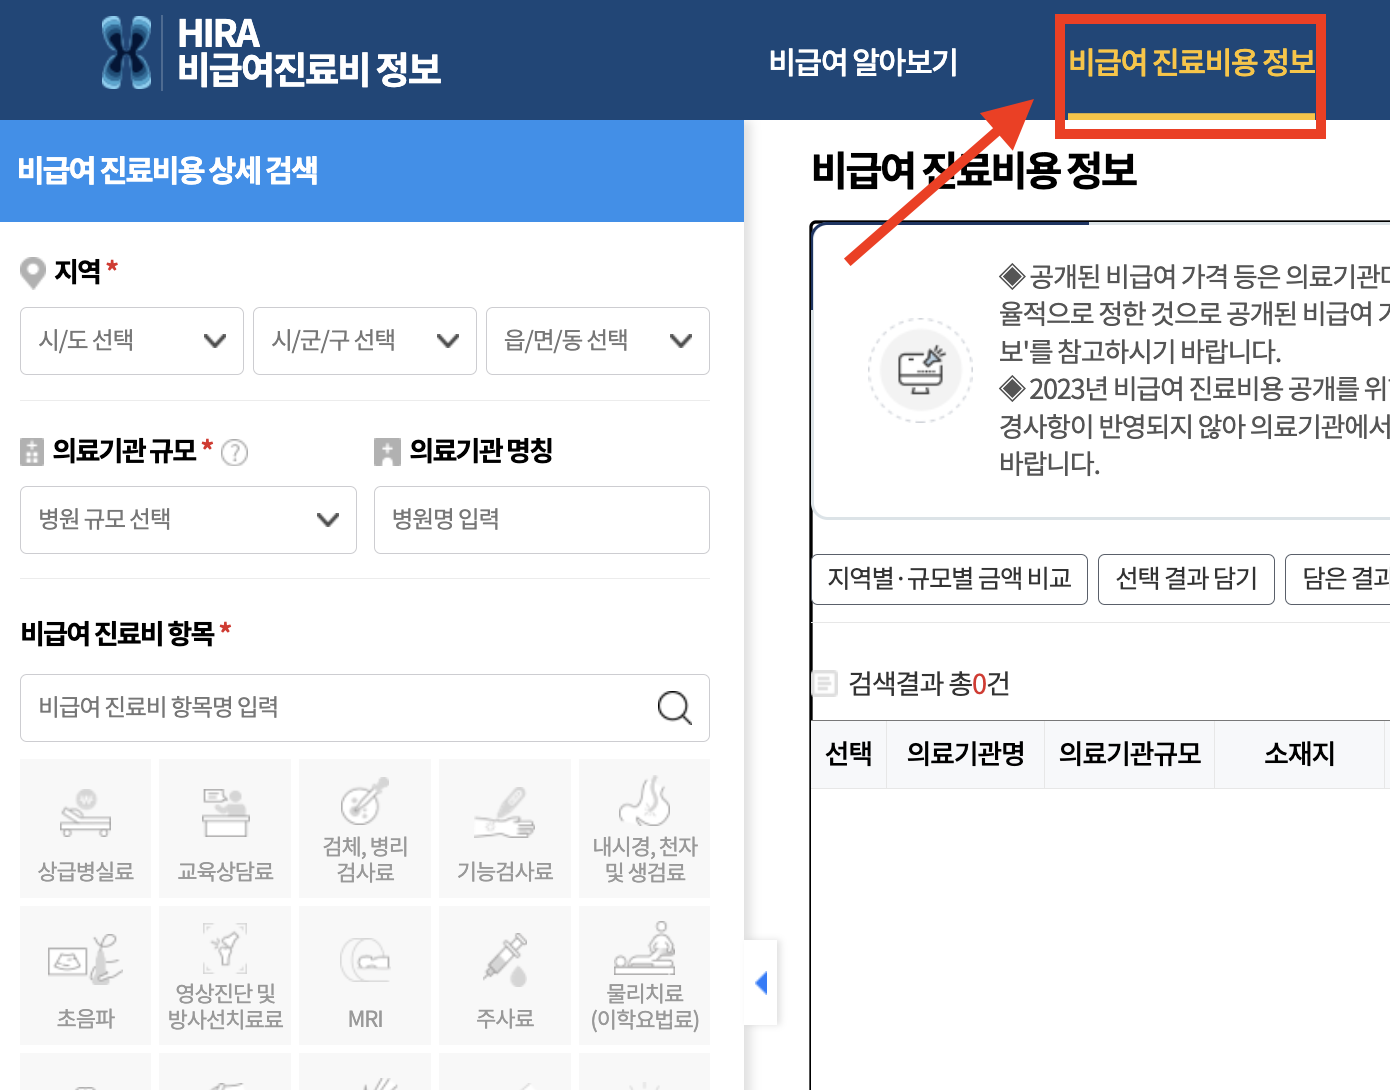Click the 초음파 category icon
The width and height of the screenshot is (1390, 1090).
[85, 974]
